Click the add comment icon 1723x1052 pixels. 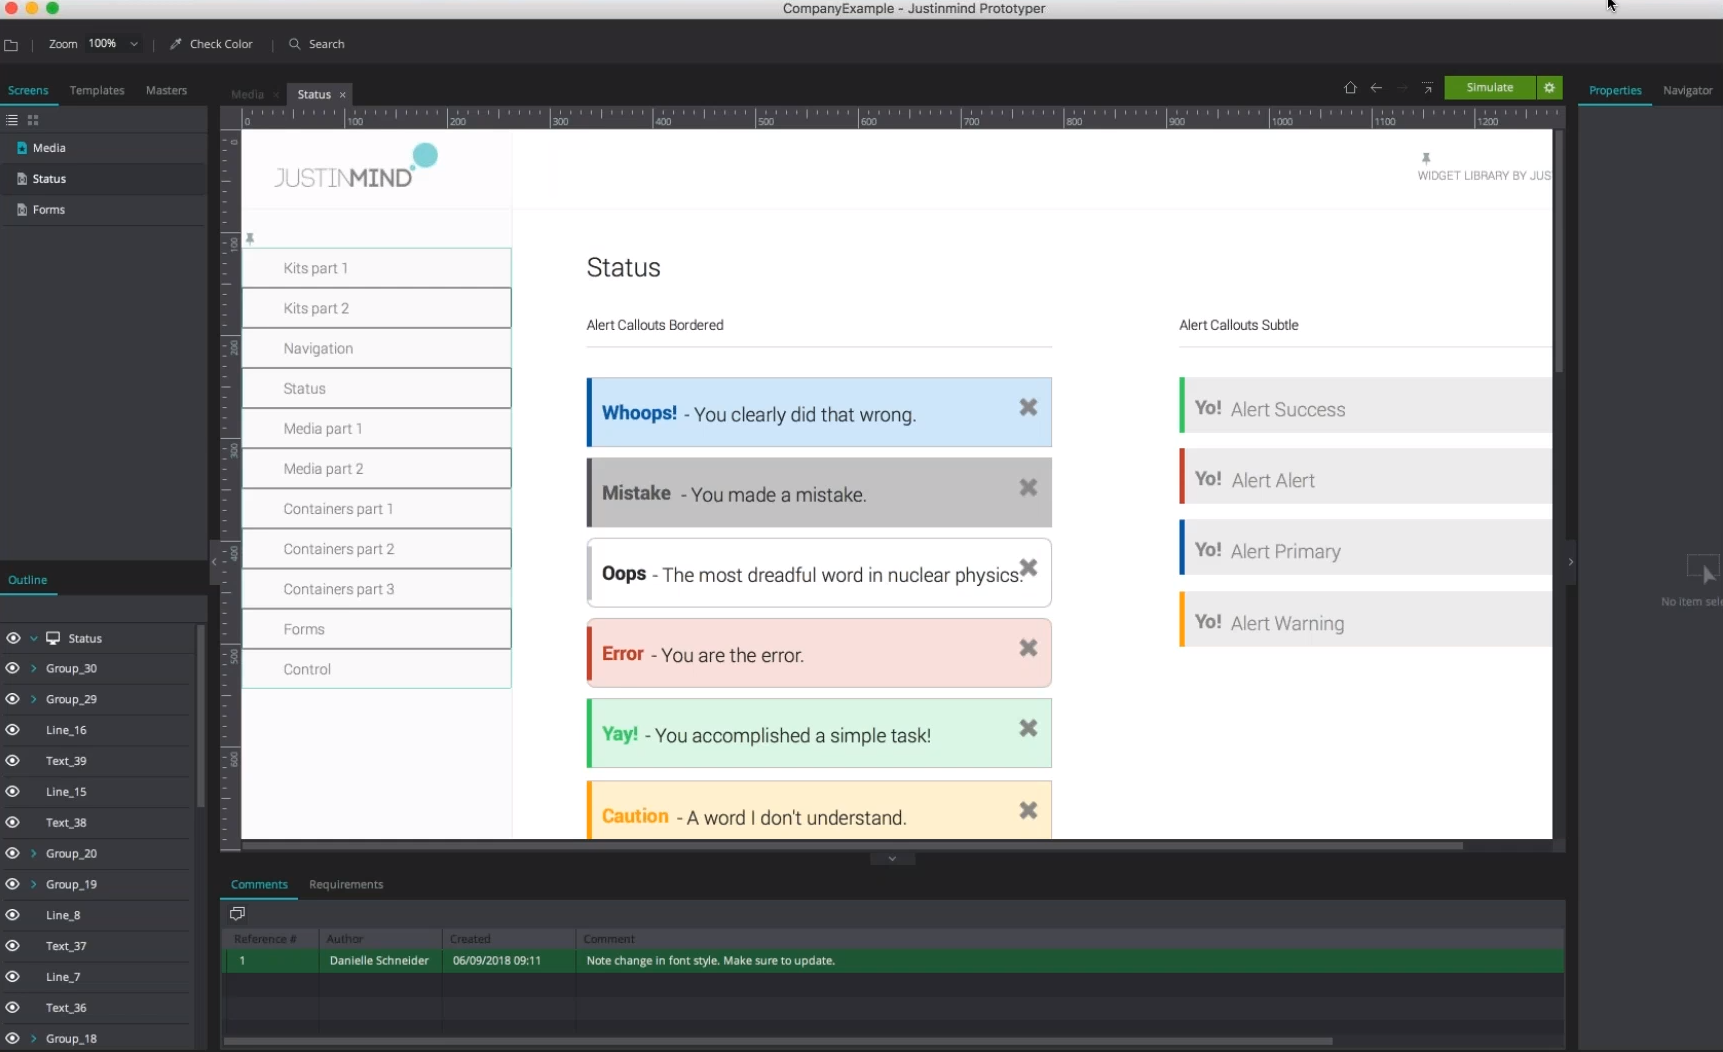tap(237, 913)
